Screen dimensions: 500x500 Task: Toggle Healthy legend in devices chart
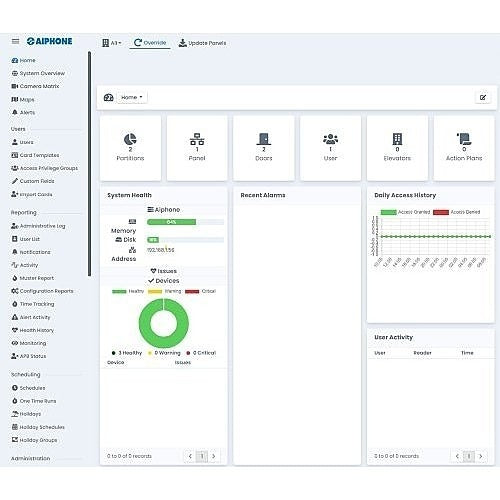click(x=128, y=291)
